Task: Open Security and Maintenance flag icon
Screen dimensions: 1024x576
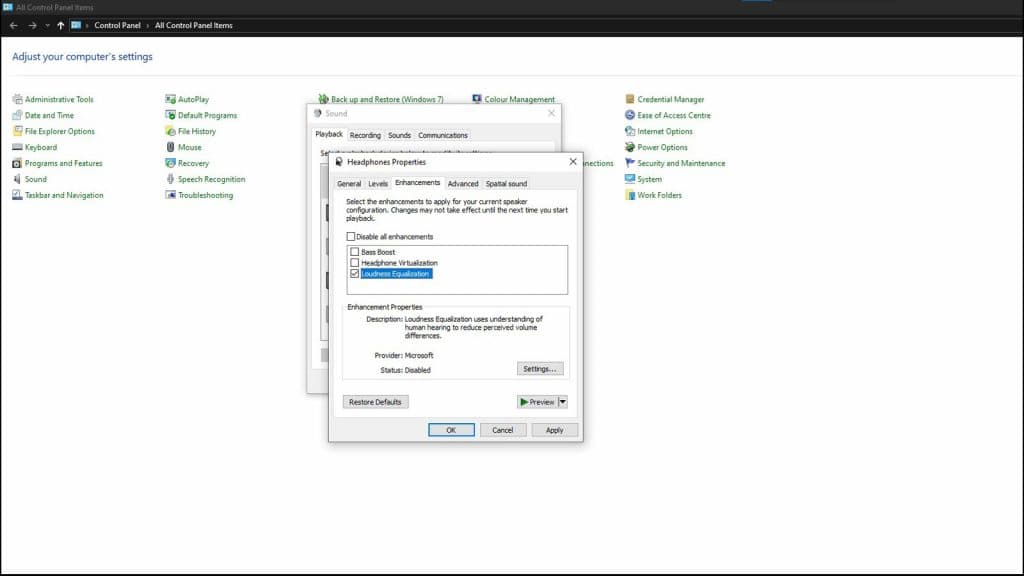Action: (x=630, y=163)
